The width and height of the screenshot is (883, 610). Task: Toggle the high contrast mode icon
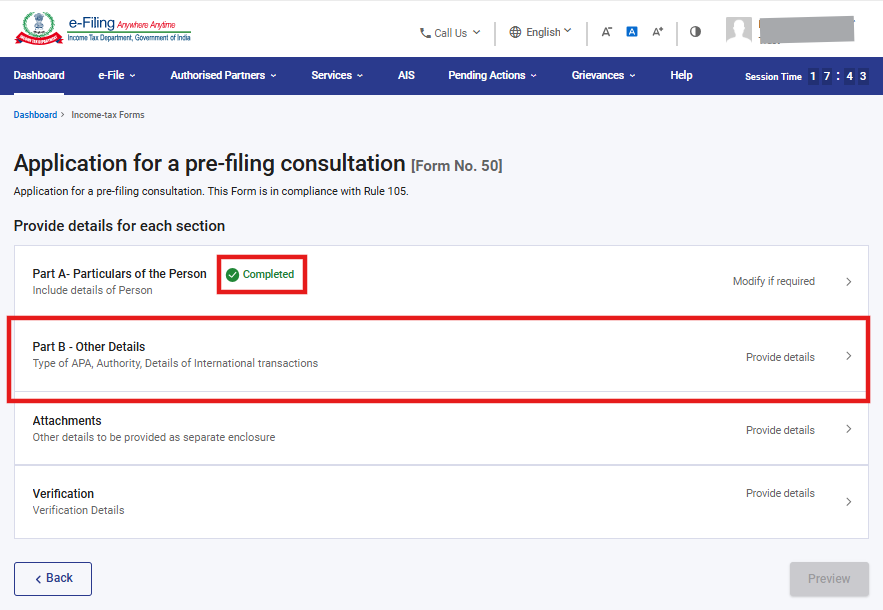tap(695, 32)
